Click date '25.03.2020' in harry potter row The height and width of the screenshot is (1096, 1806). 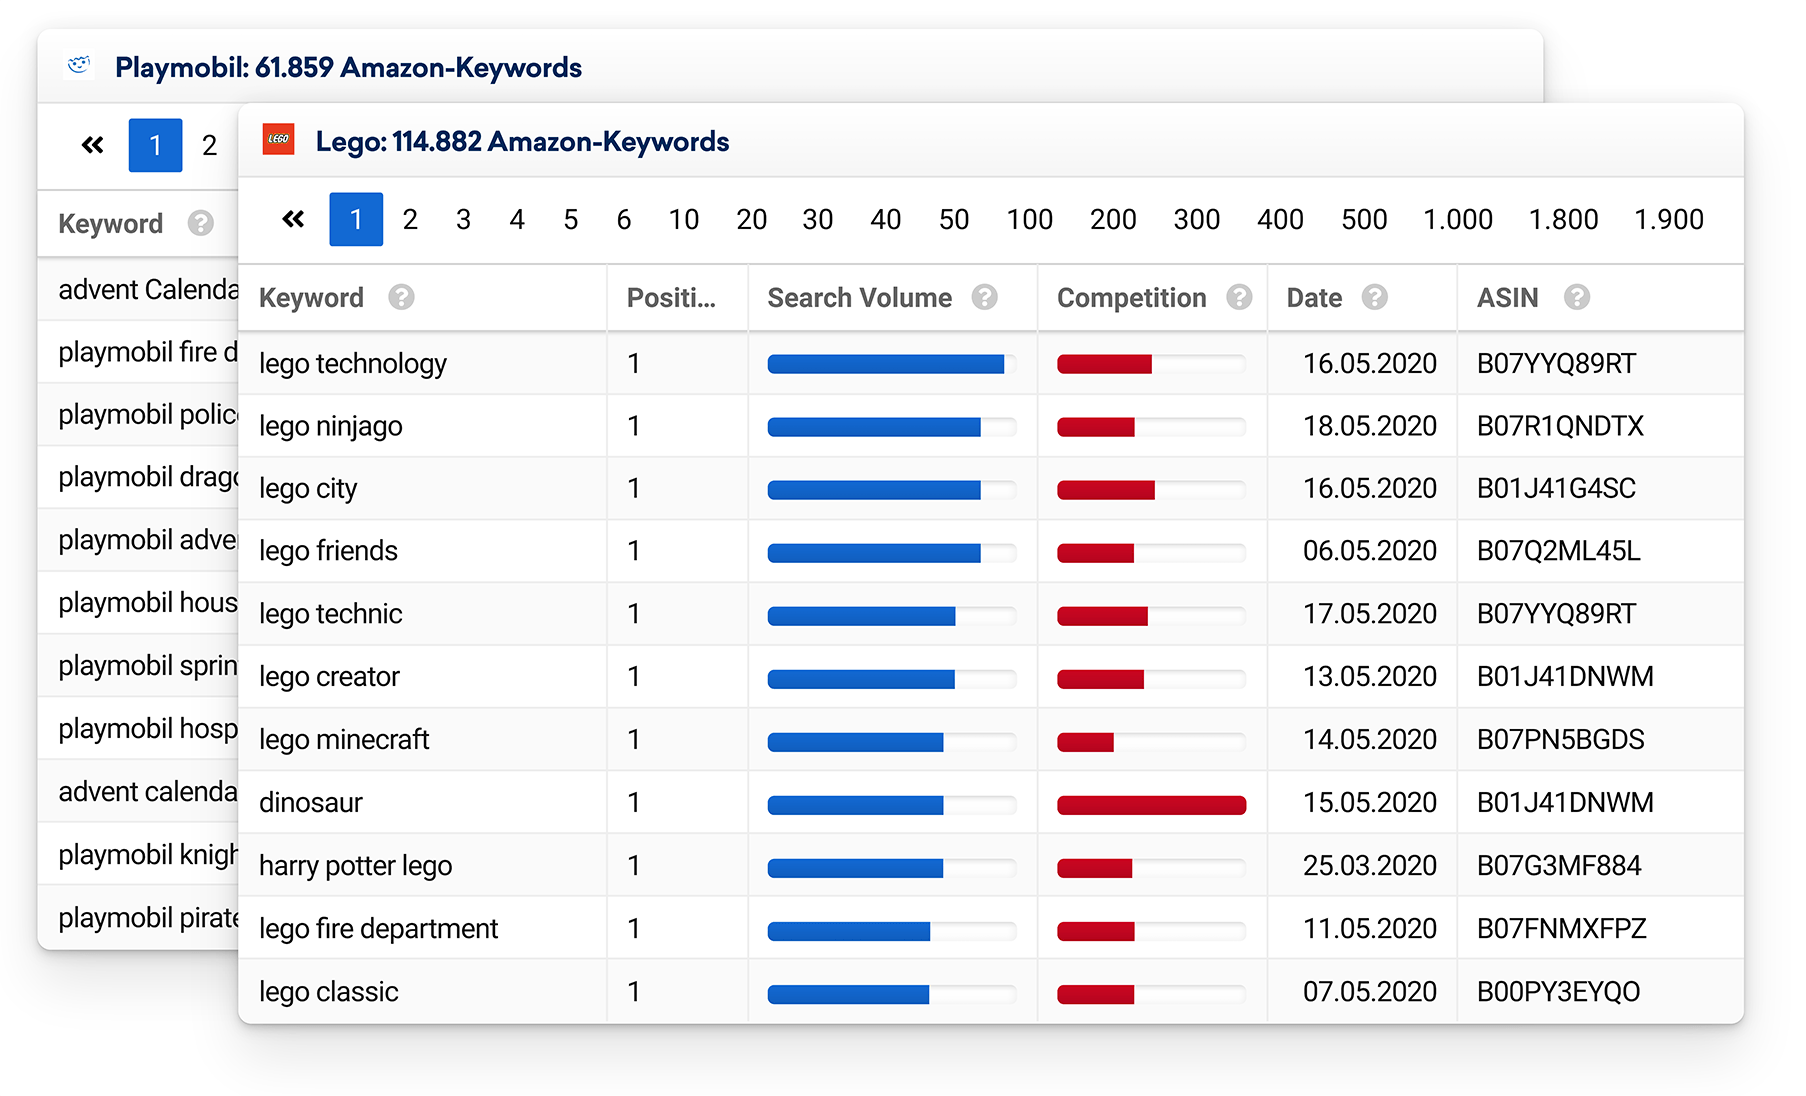tap(1370, 866)
